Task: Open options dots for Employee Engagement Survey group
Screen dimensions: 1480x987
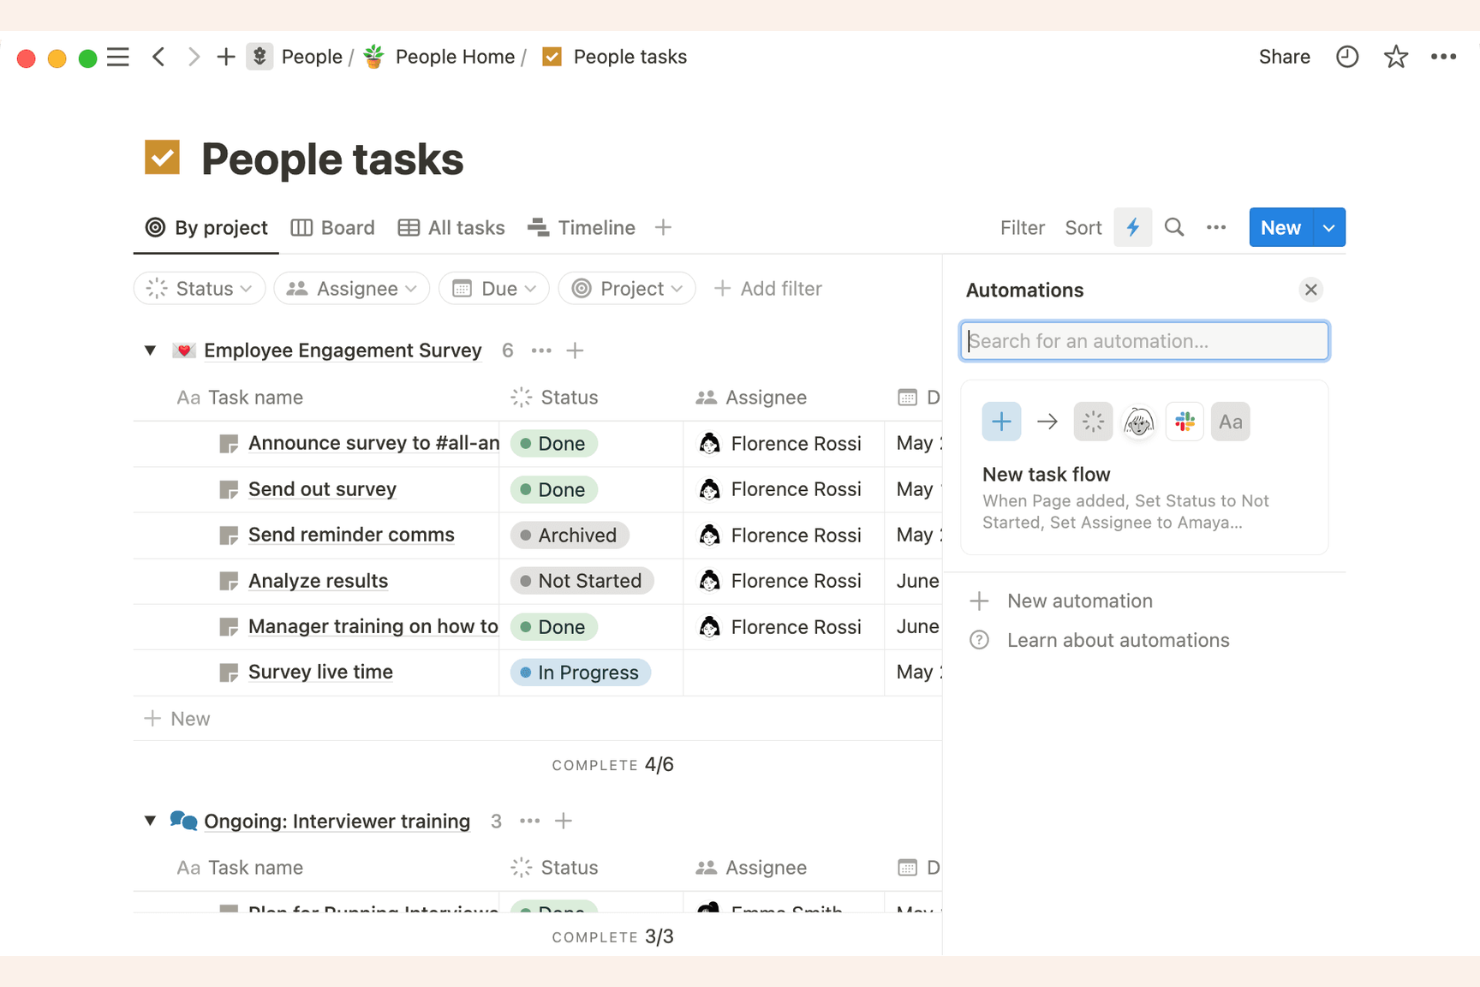Action: pos(541,351)
